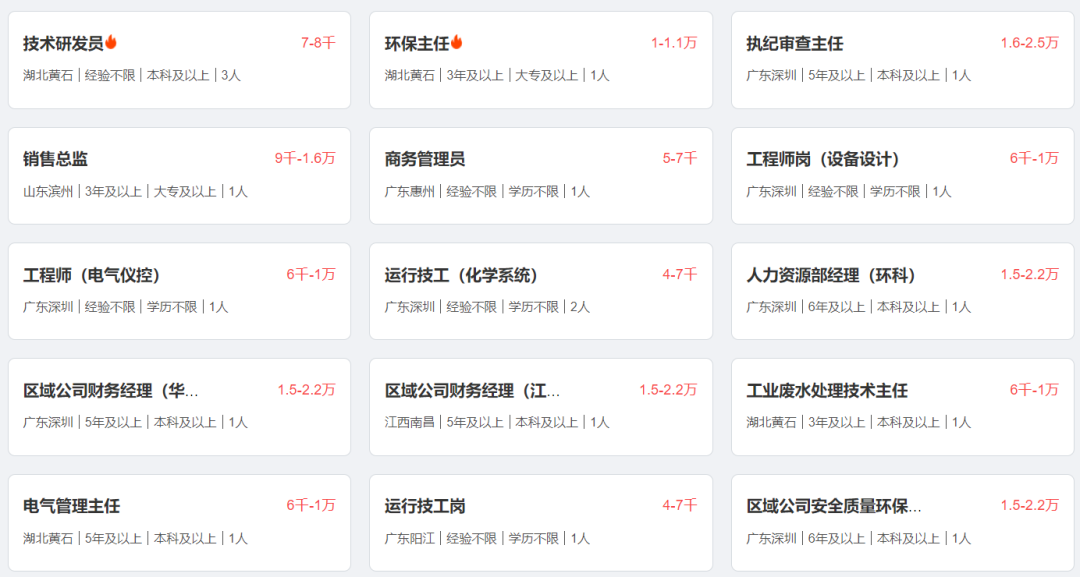Screen dimensions: 1080x577
Task: Click the details line under 工程师(电气仪控)
Action: [125, 307]
